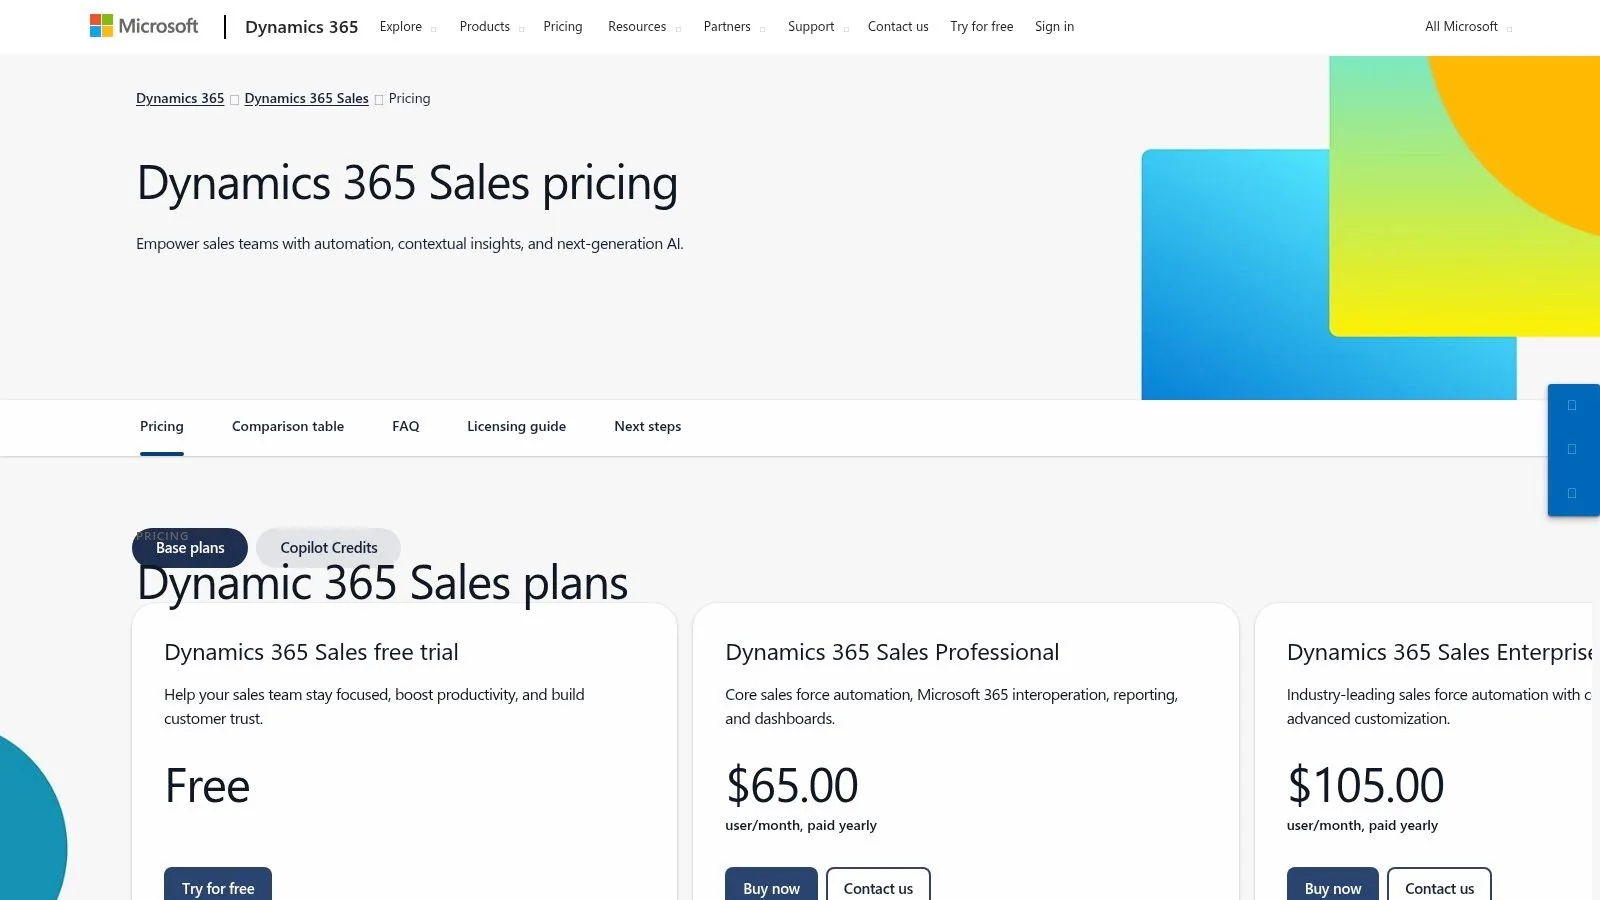The width and height of the screenshot is (1600, 900).
Task: Click the 'Dynamics 365 Sales pricing' heading
Action: (x=407, y=184)
